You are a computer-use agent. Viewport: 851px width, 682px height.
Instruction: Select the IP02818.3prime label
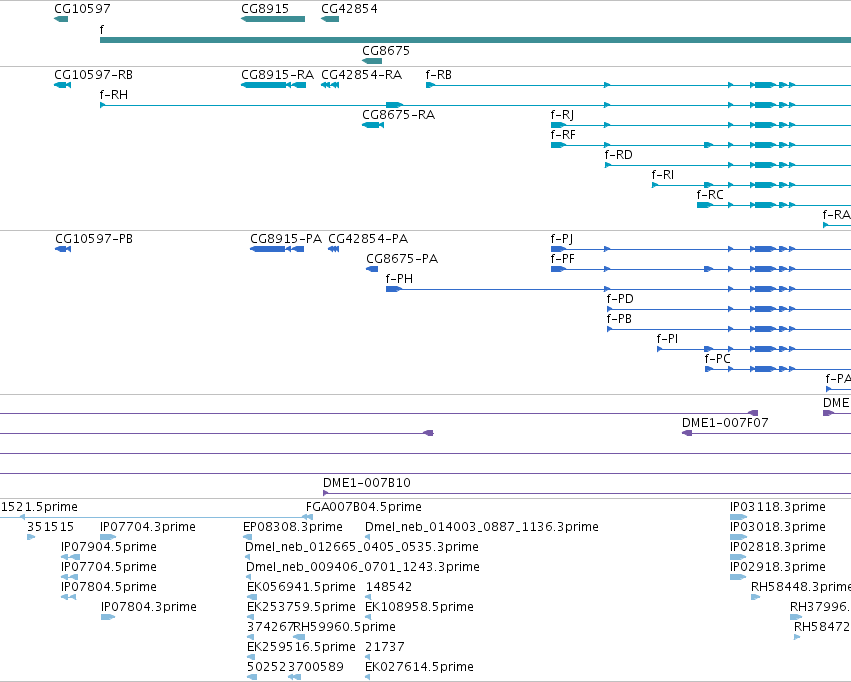[x=778, y=547]
